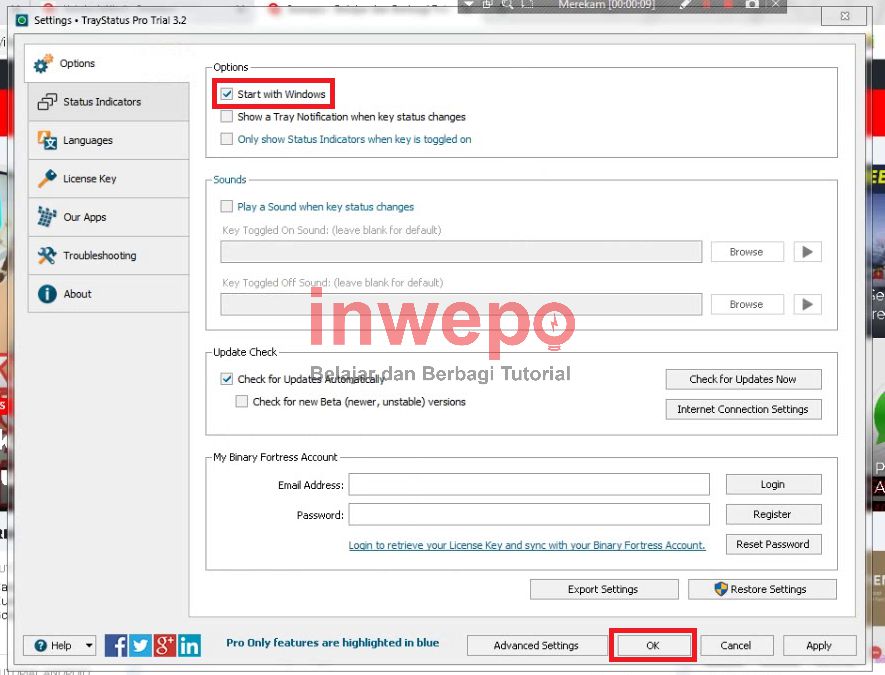Click Restore Settings button

pyautogui.click(x=763, y=589)
